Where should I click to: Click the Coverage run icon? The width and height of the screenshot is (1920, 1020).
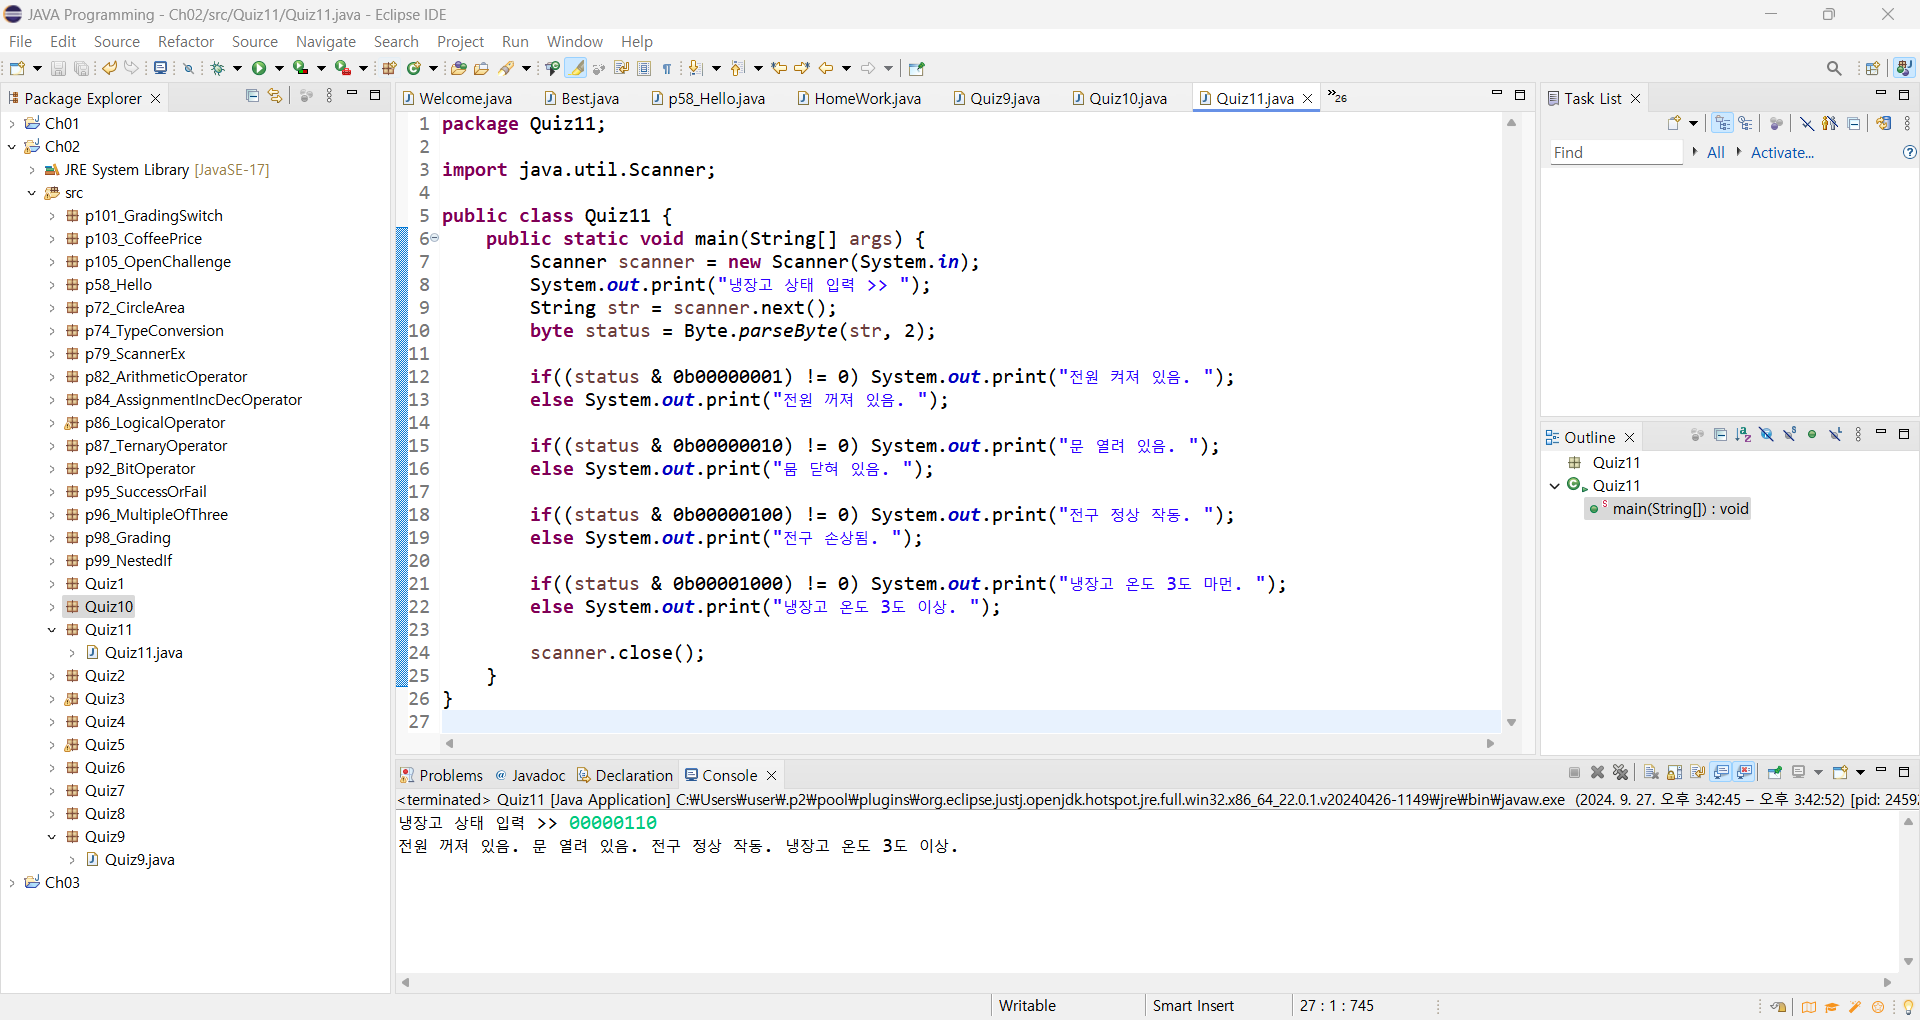click(x=300, y=68)
